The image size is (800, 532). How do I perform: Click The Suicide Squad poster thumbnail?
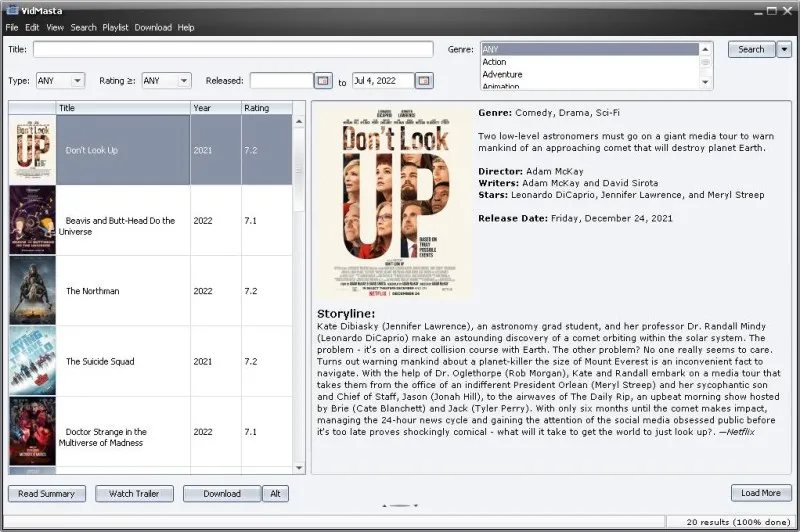click(32, 361)
